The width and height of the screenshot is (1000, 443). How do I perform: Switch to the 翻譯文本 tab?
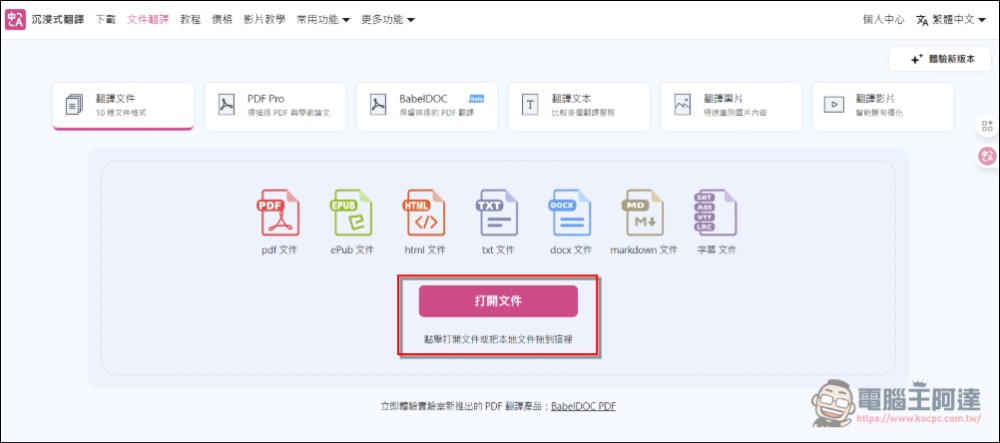(579, 106)
